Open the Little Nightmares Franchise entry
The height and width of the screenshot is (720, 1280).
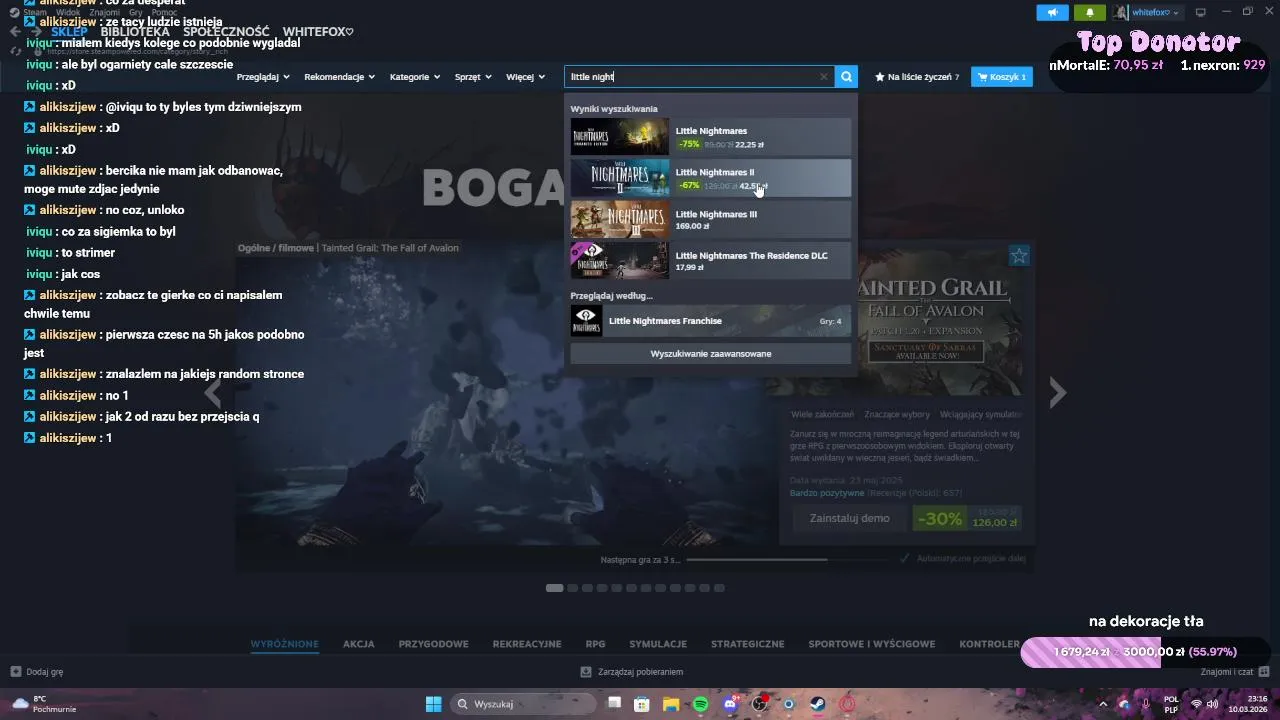pos(711,321)
